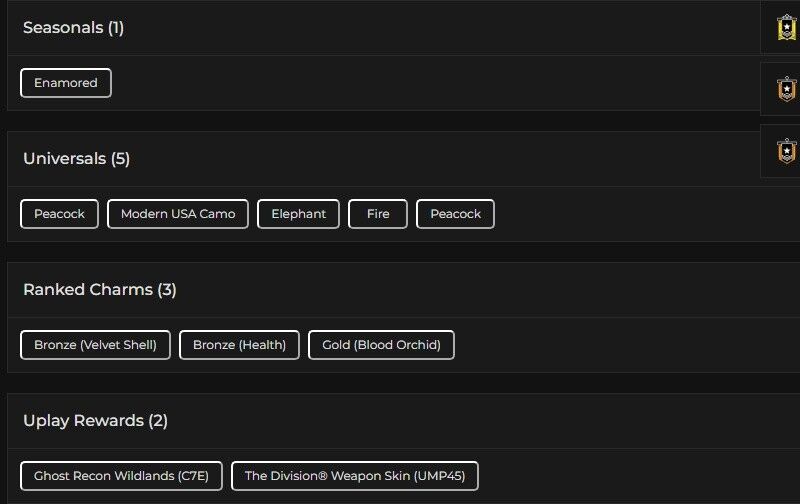The height and width of the screenshot is (504, 800).
Task: Click the Ghost Recon Wildlands (C7E) tag
Action: click(x=121, y=476)
